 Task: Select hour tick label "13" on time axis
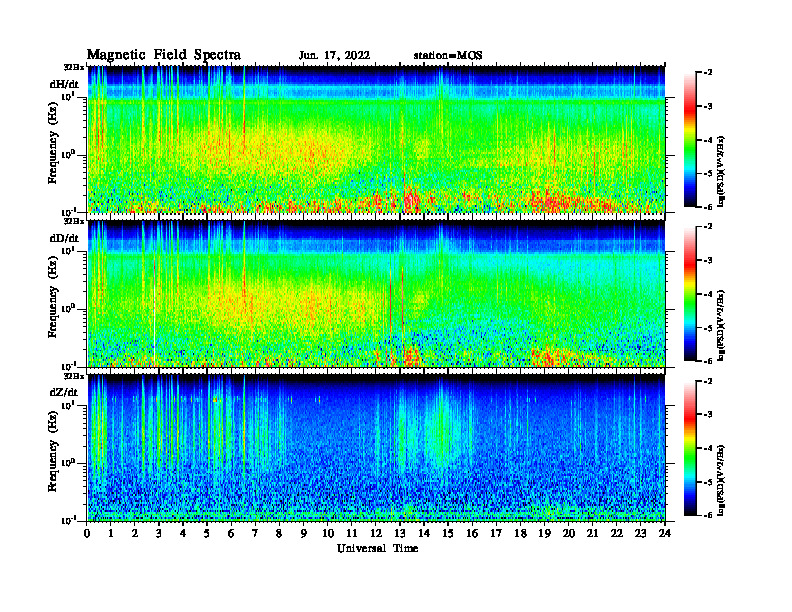point(400,533)
